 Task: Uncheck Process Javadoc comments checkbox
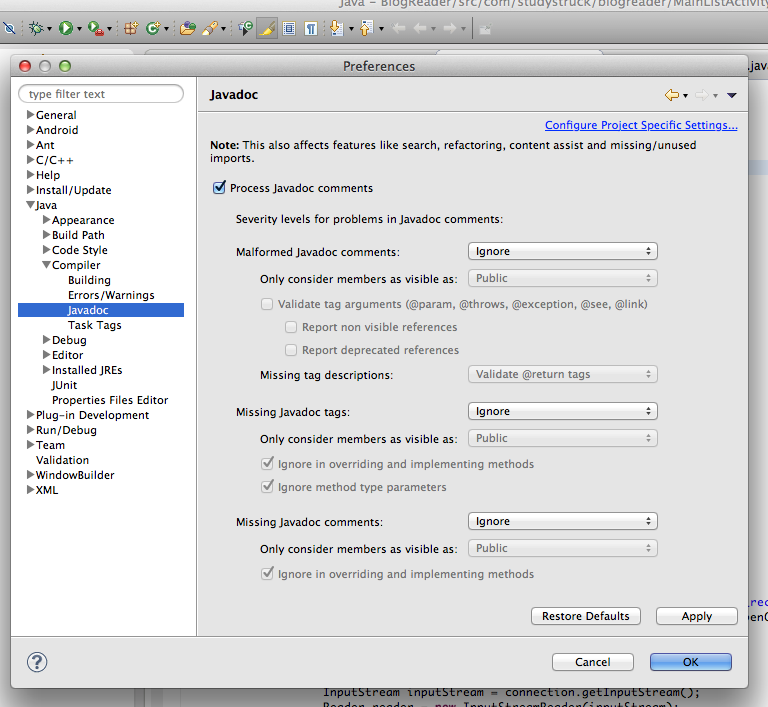coord(219,188)
